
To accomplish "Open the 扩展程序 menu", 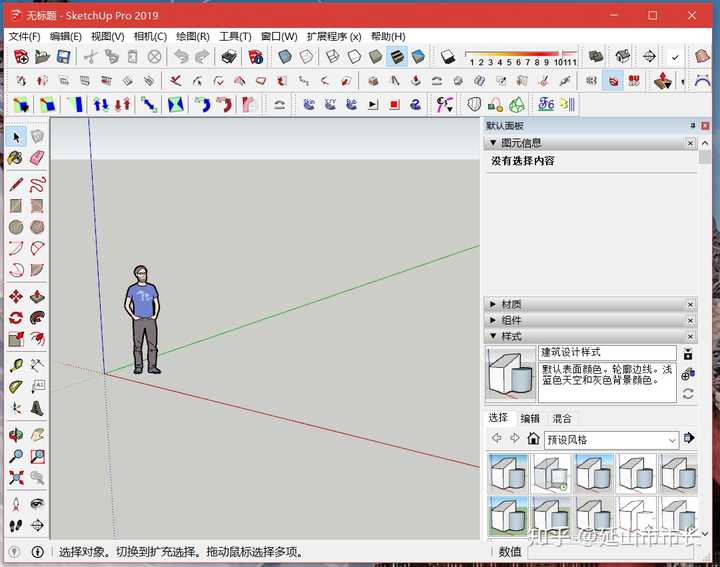I will coord(334,36).
